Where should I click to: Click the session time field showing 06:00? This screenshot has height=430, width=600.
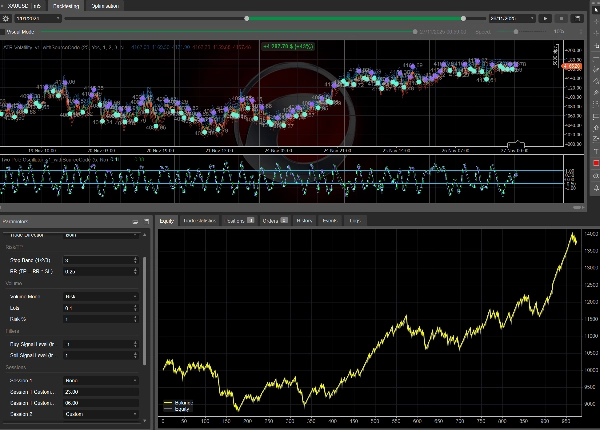point(101,403)
